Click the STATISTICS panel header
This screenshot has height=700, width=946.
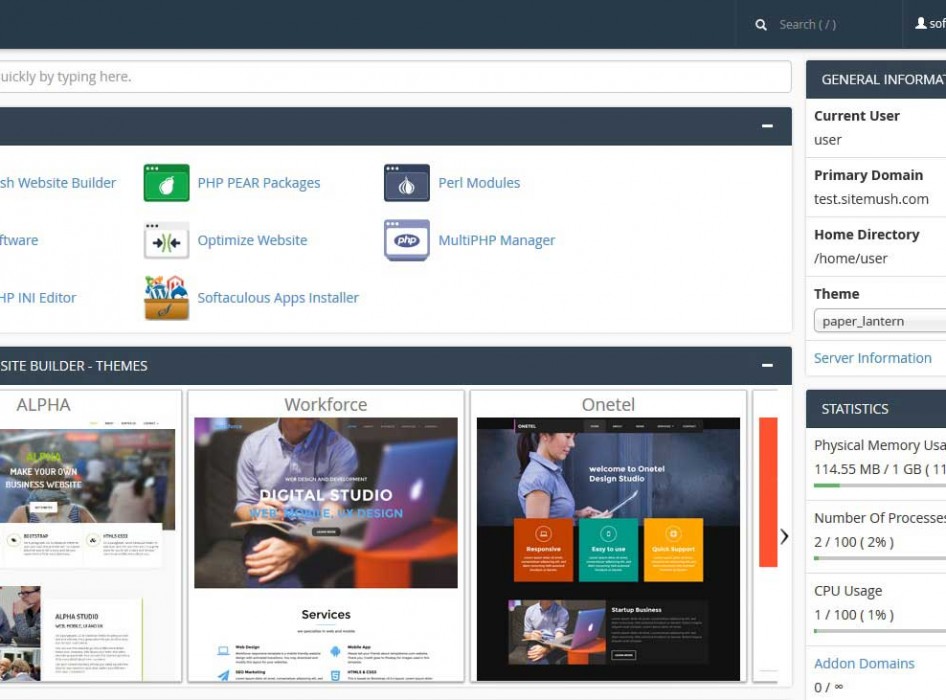(x=876, y=409)
